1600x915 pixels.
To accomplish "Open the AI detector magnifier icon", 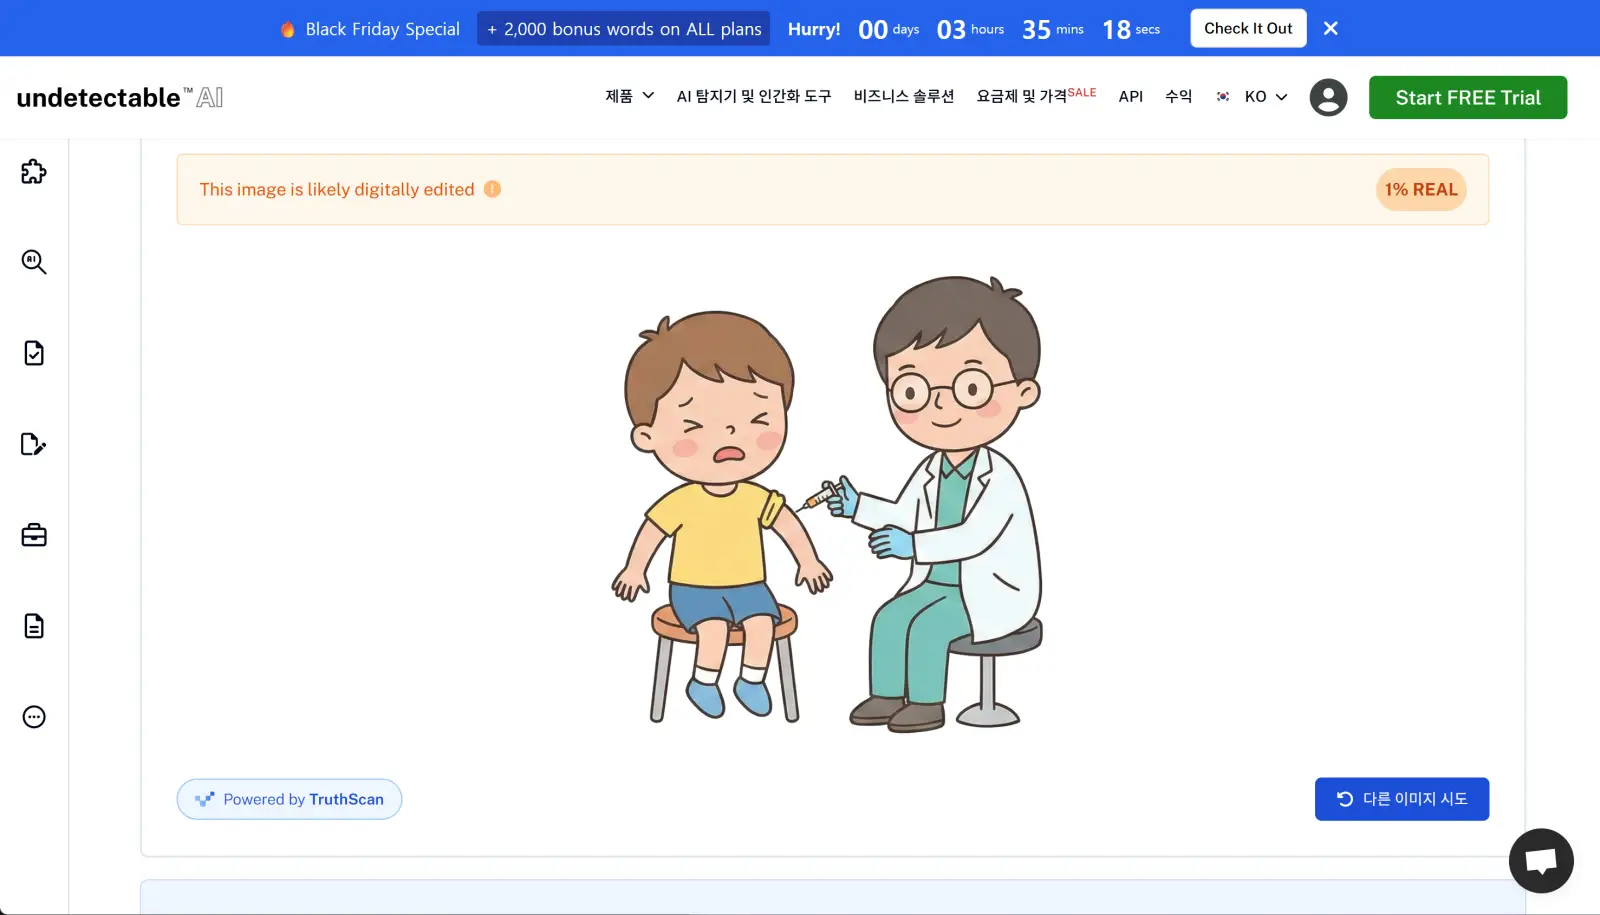I will coord(34,262).
